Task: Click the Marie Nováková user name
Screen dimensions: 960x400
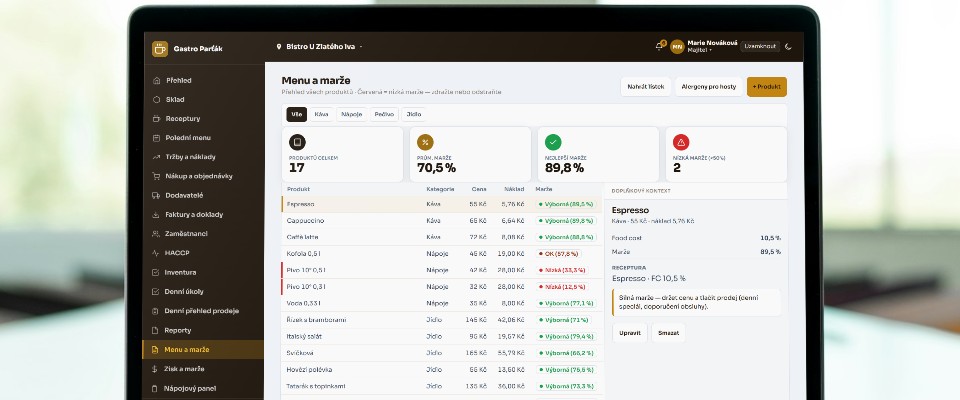Action: (x=712, y=43)
